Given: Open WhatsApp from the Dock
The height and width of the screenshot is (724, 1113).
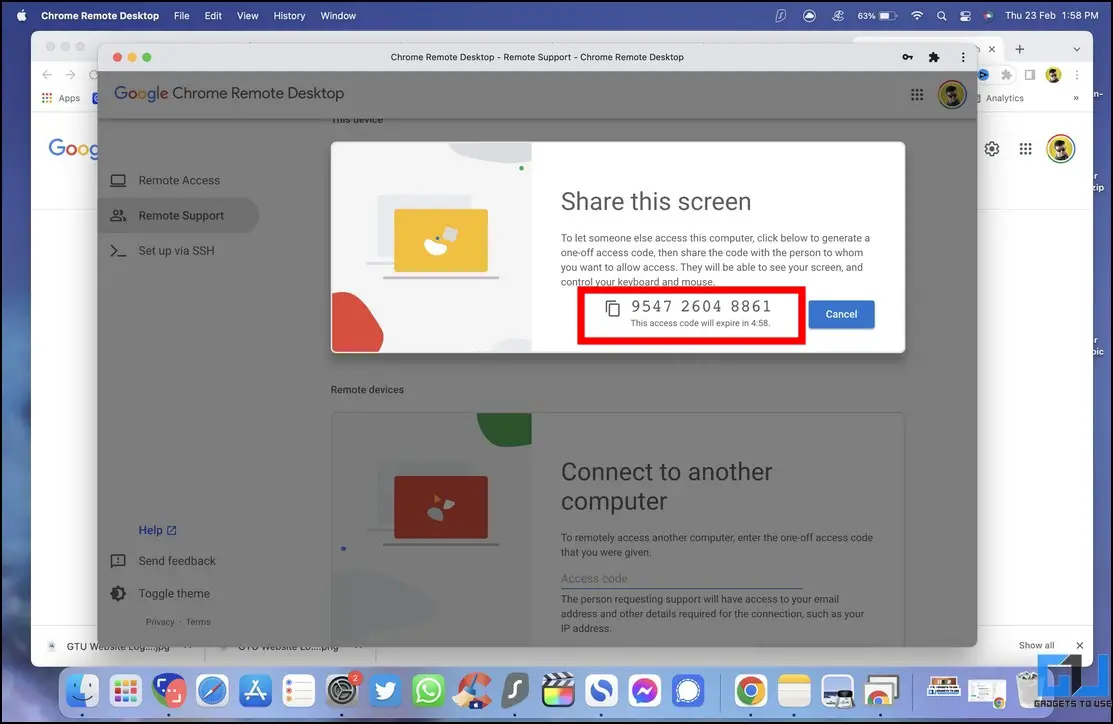Looking at the screenshot, I should [x=429, y=691].
